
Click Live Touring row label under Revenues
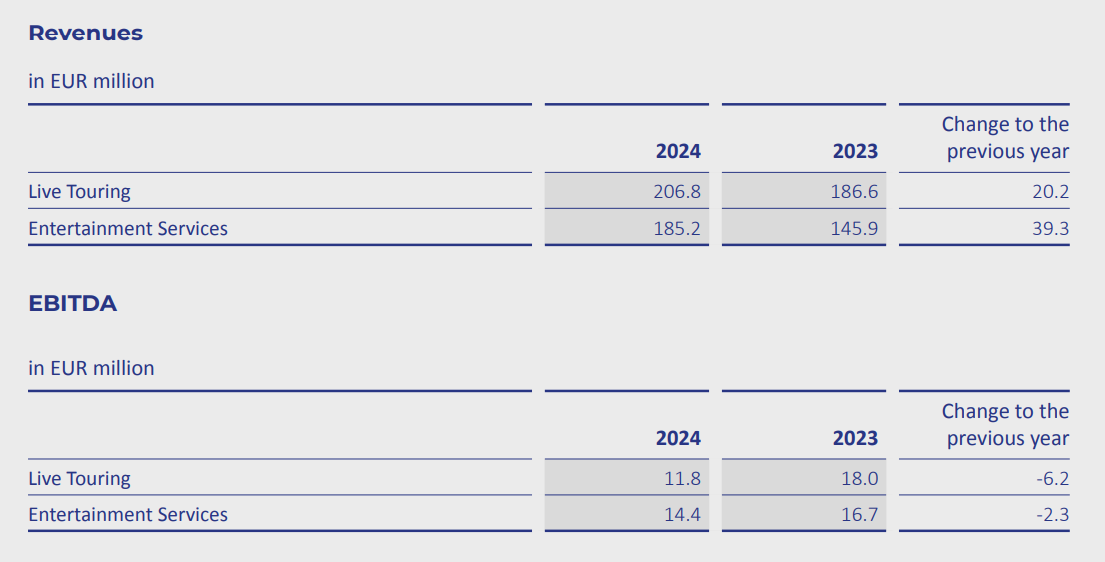tap(79, 191)
